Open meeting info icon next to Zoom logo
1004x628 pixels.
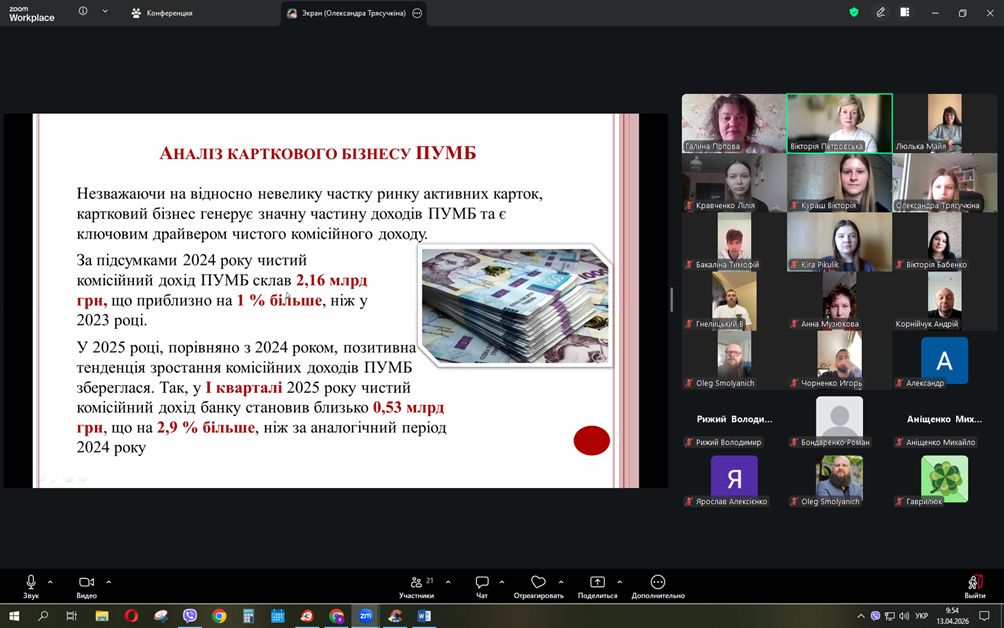pos(83,12)
